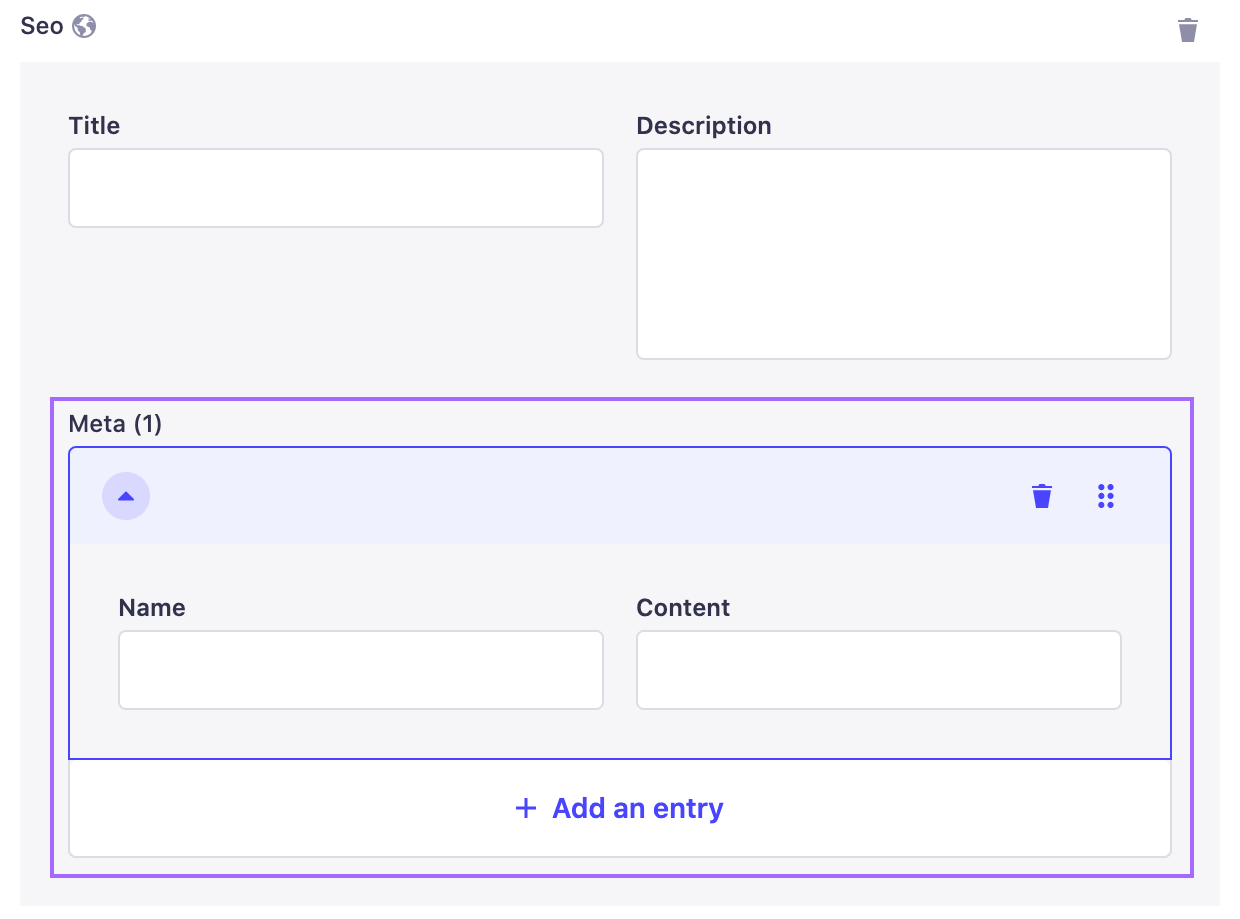Click the trash icon to delete the Seo component
1240x919 pixels.
tap(1188, 30)
